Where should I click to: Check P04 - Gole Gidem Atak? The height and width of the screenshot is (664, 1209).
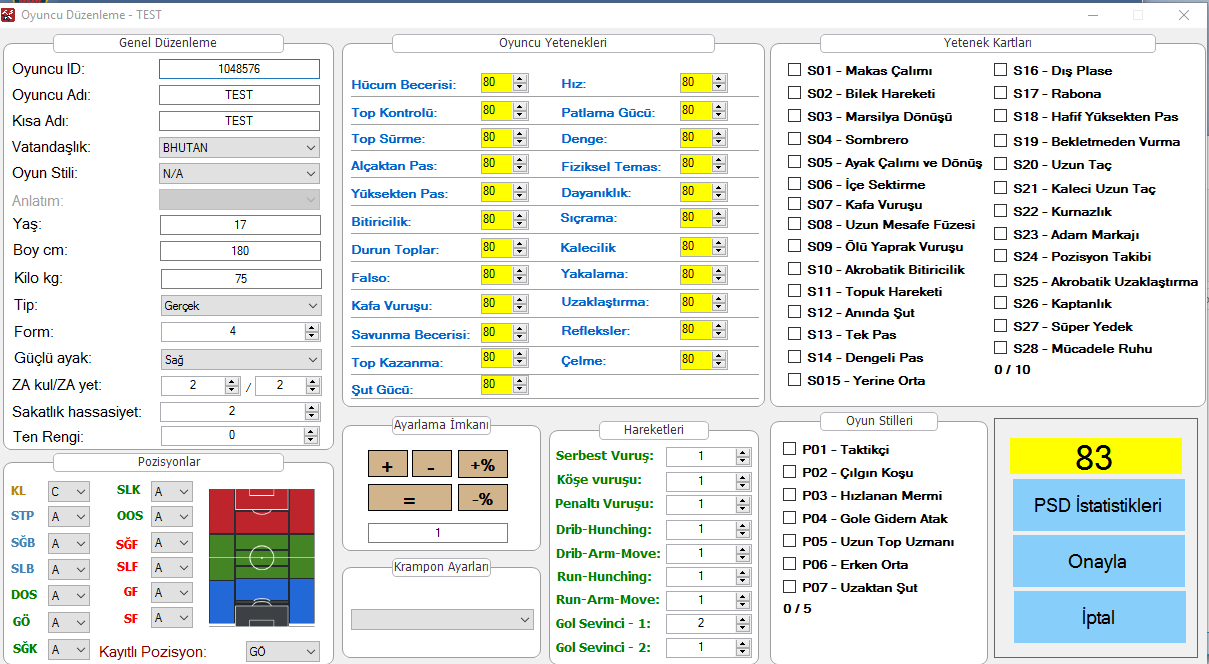[x=790, y=518]
